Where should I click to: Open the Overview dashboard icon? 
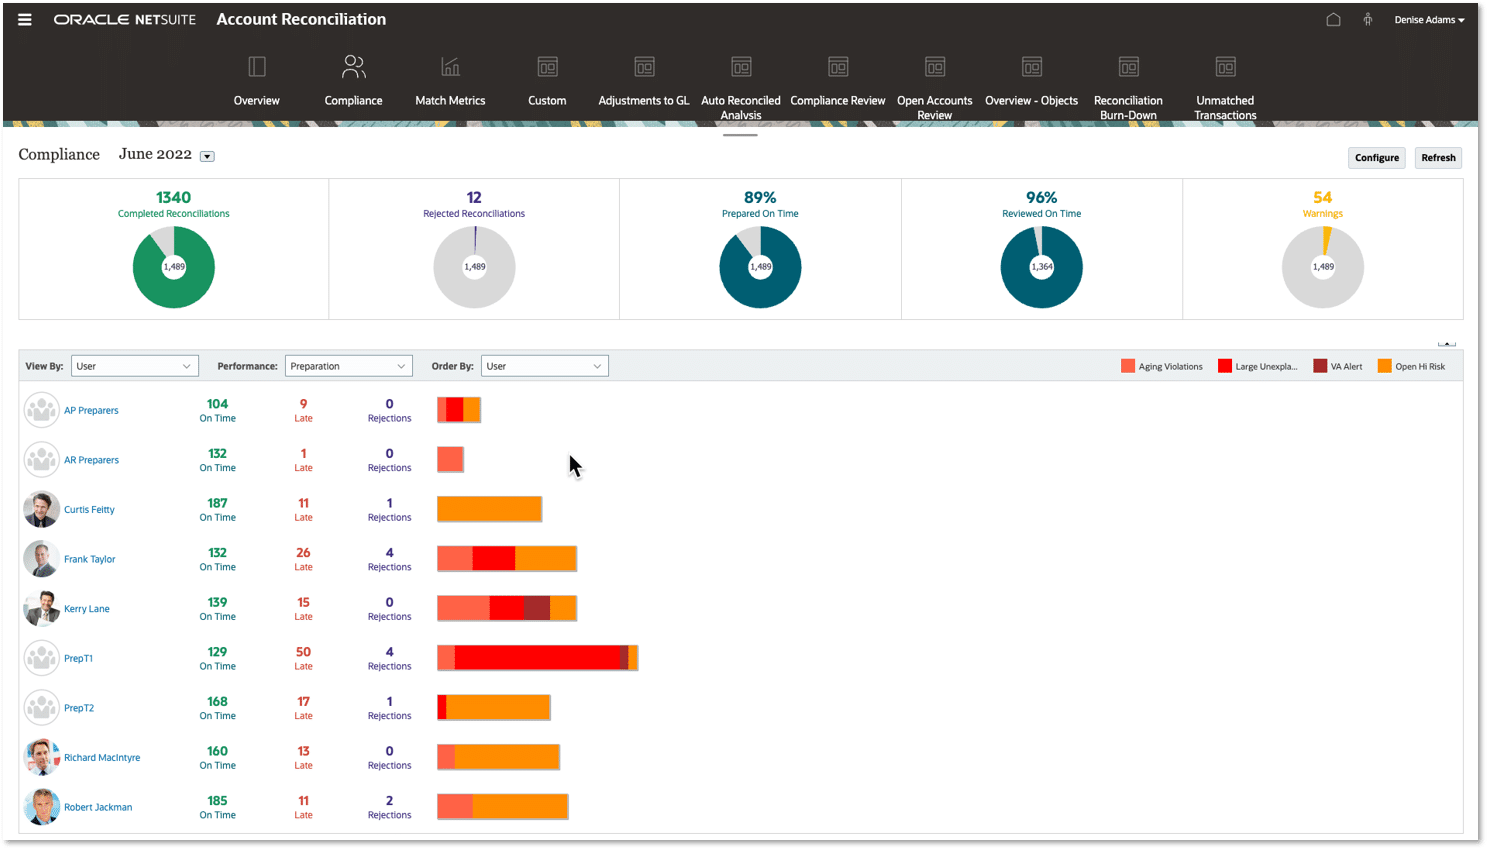(257, 67)
